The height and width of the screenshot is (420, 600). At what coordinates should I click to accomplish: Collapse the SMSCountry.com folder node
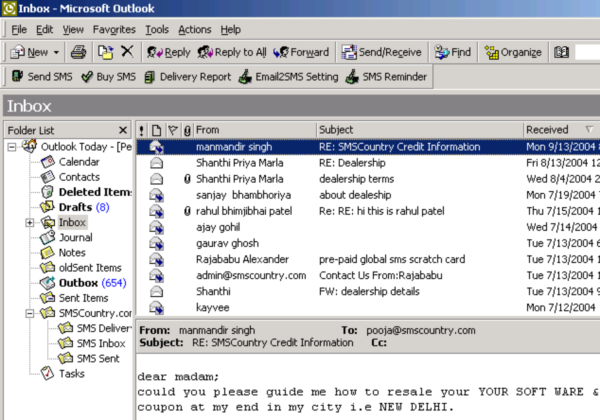pyautogui.click(x=29, y=313)
